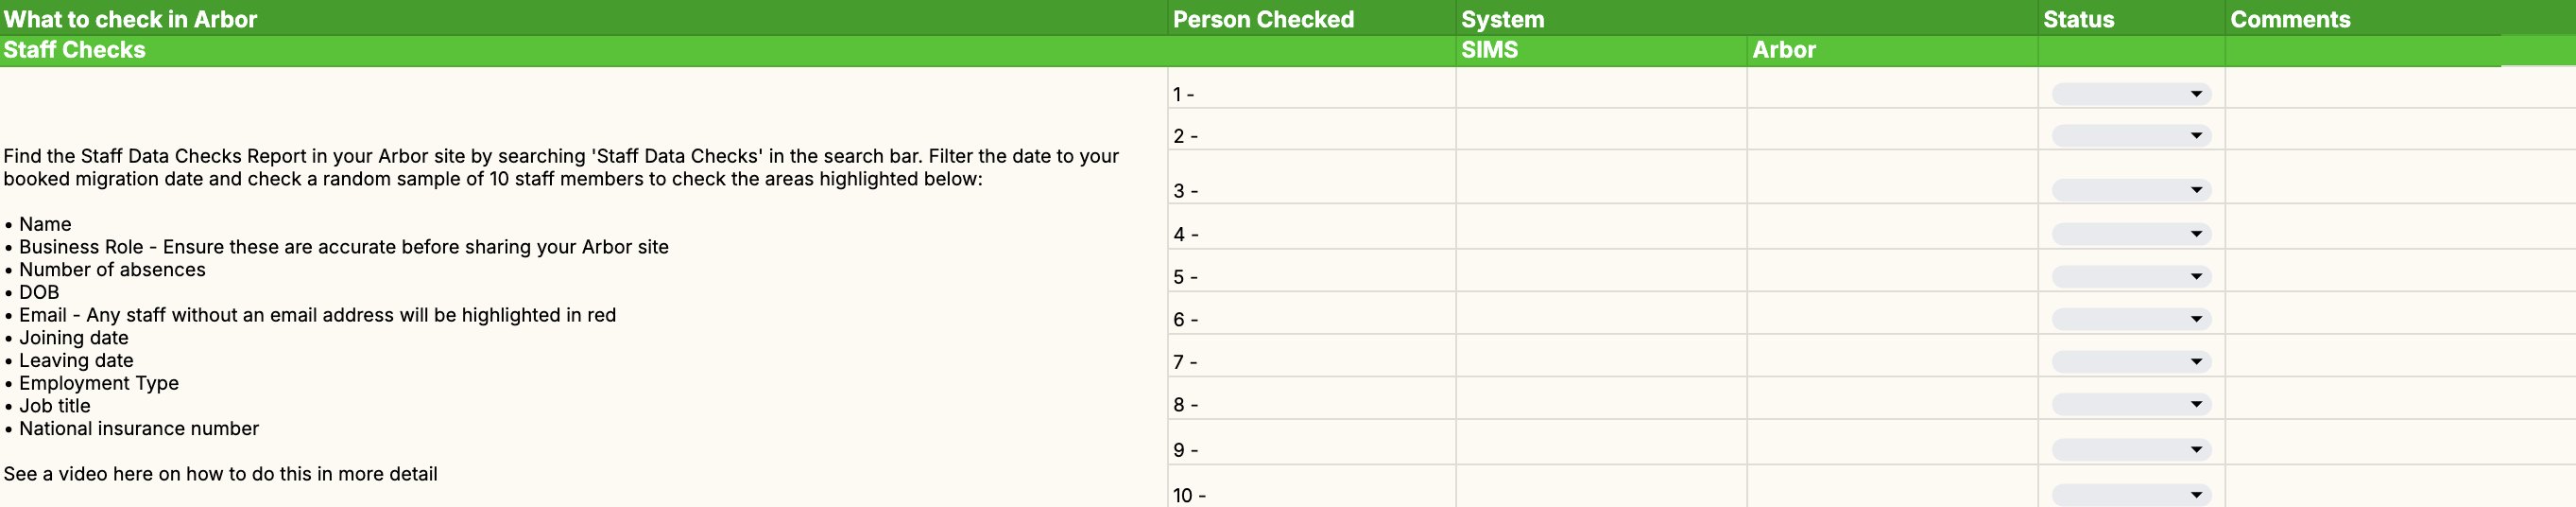Open the Status dropdown in row 5
2576x507 pixels.
pos(2130,276)
